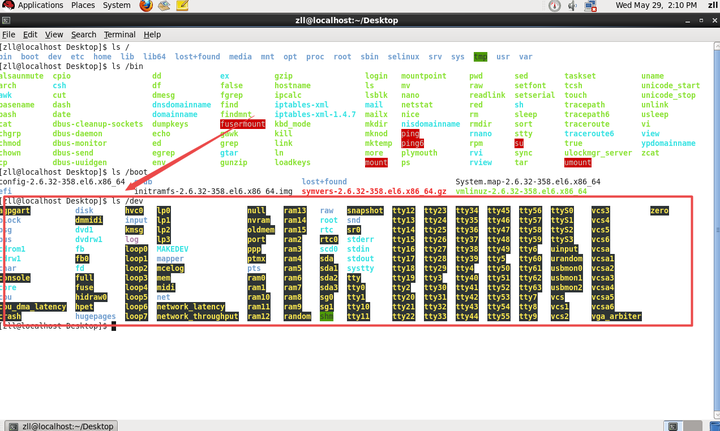Click the round notification icon beside volume

(553, 6)
